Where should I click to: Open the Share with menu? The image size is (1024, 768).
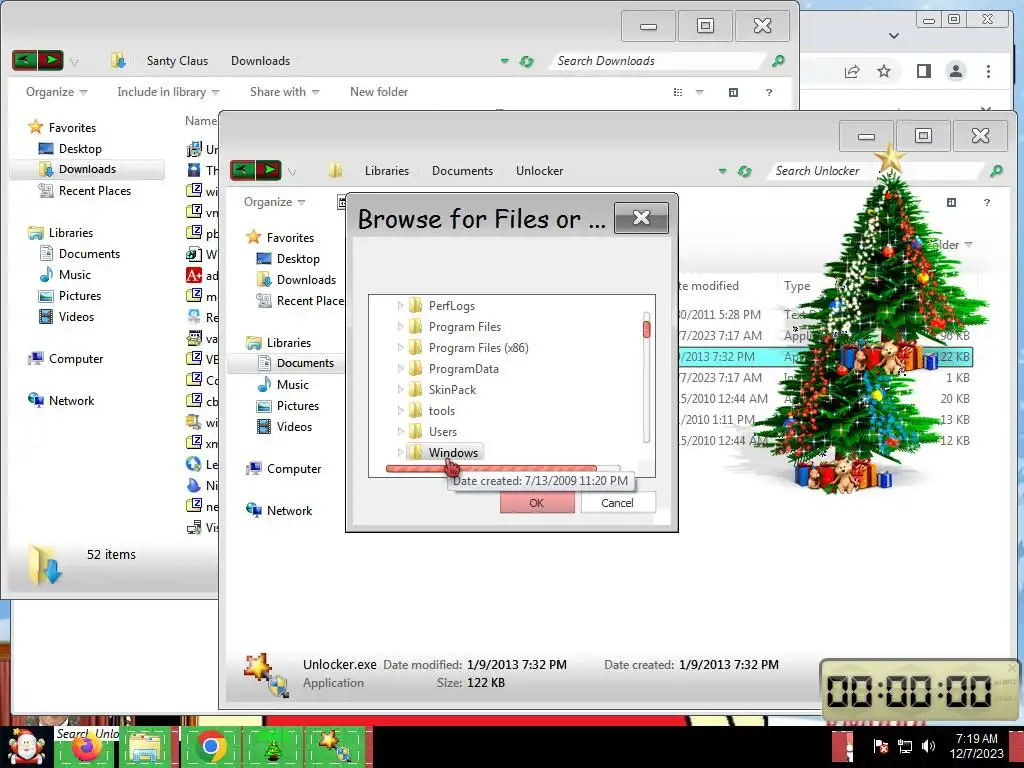[x=284, y=92]
